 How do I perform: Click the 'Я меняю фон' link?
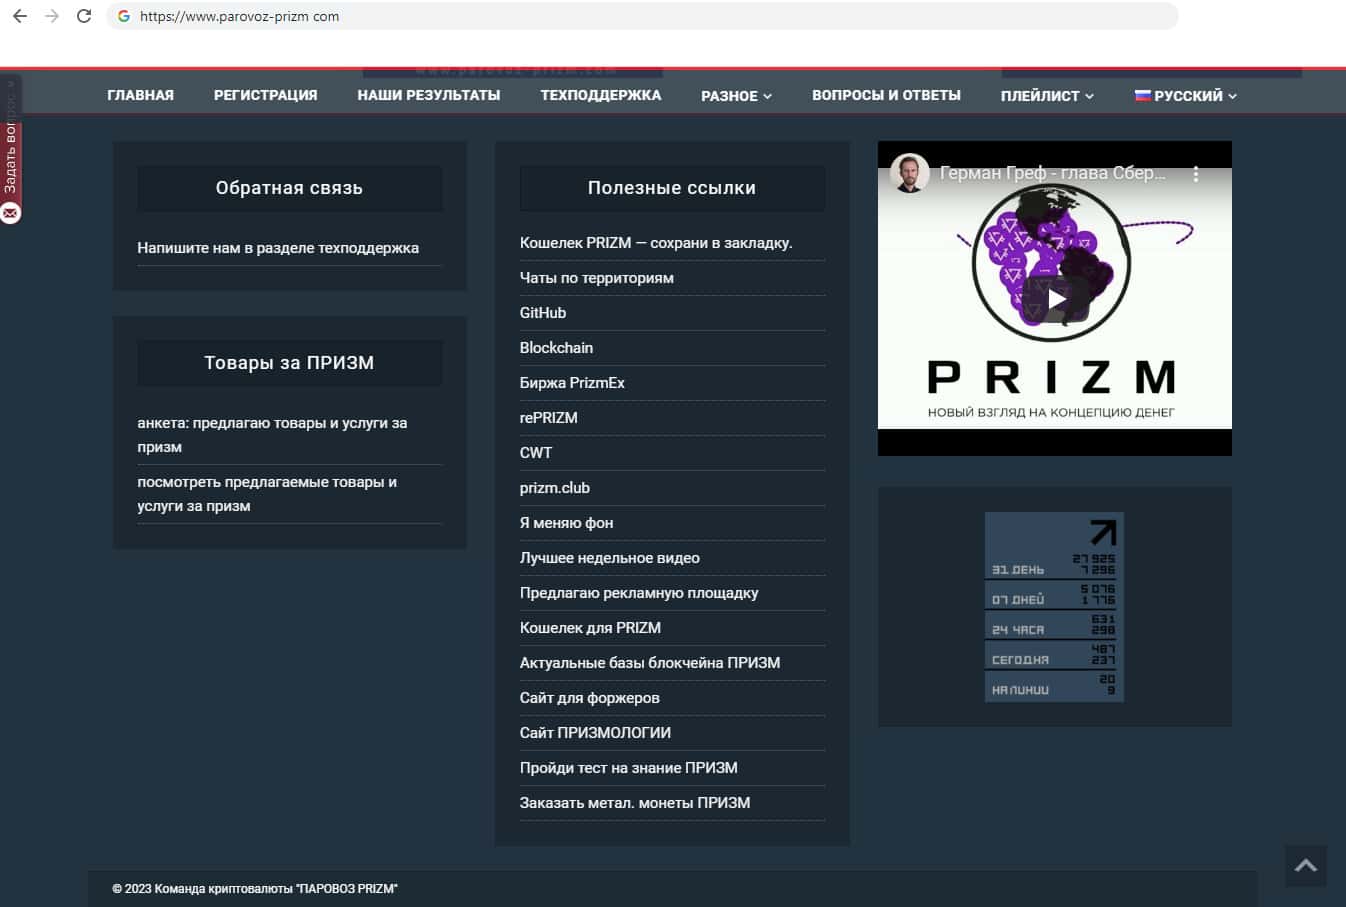(x=567, y=523)
